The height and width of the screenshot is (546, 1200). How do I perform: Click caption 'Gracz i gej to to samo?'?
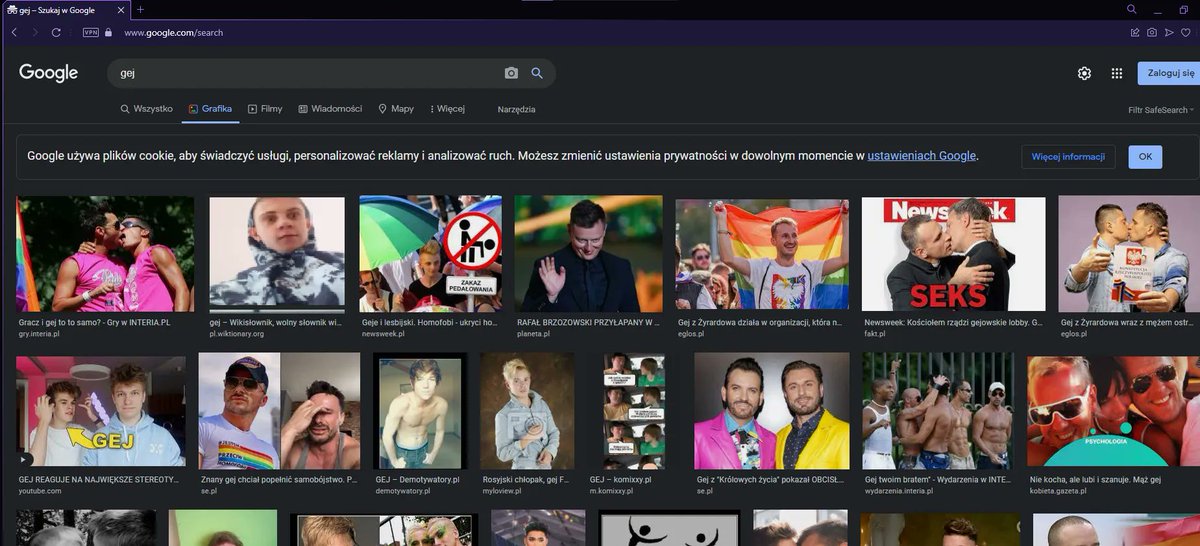[95, 323]
